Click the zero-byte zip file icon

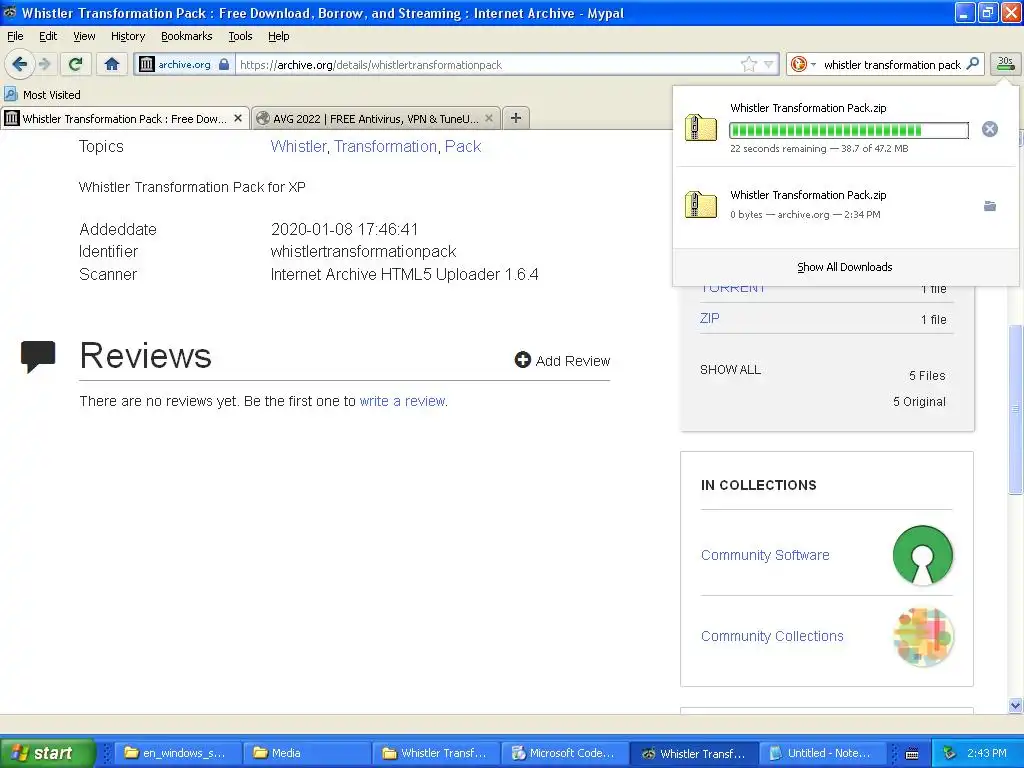pyautogui.click(x=700, y=204)
